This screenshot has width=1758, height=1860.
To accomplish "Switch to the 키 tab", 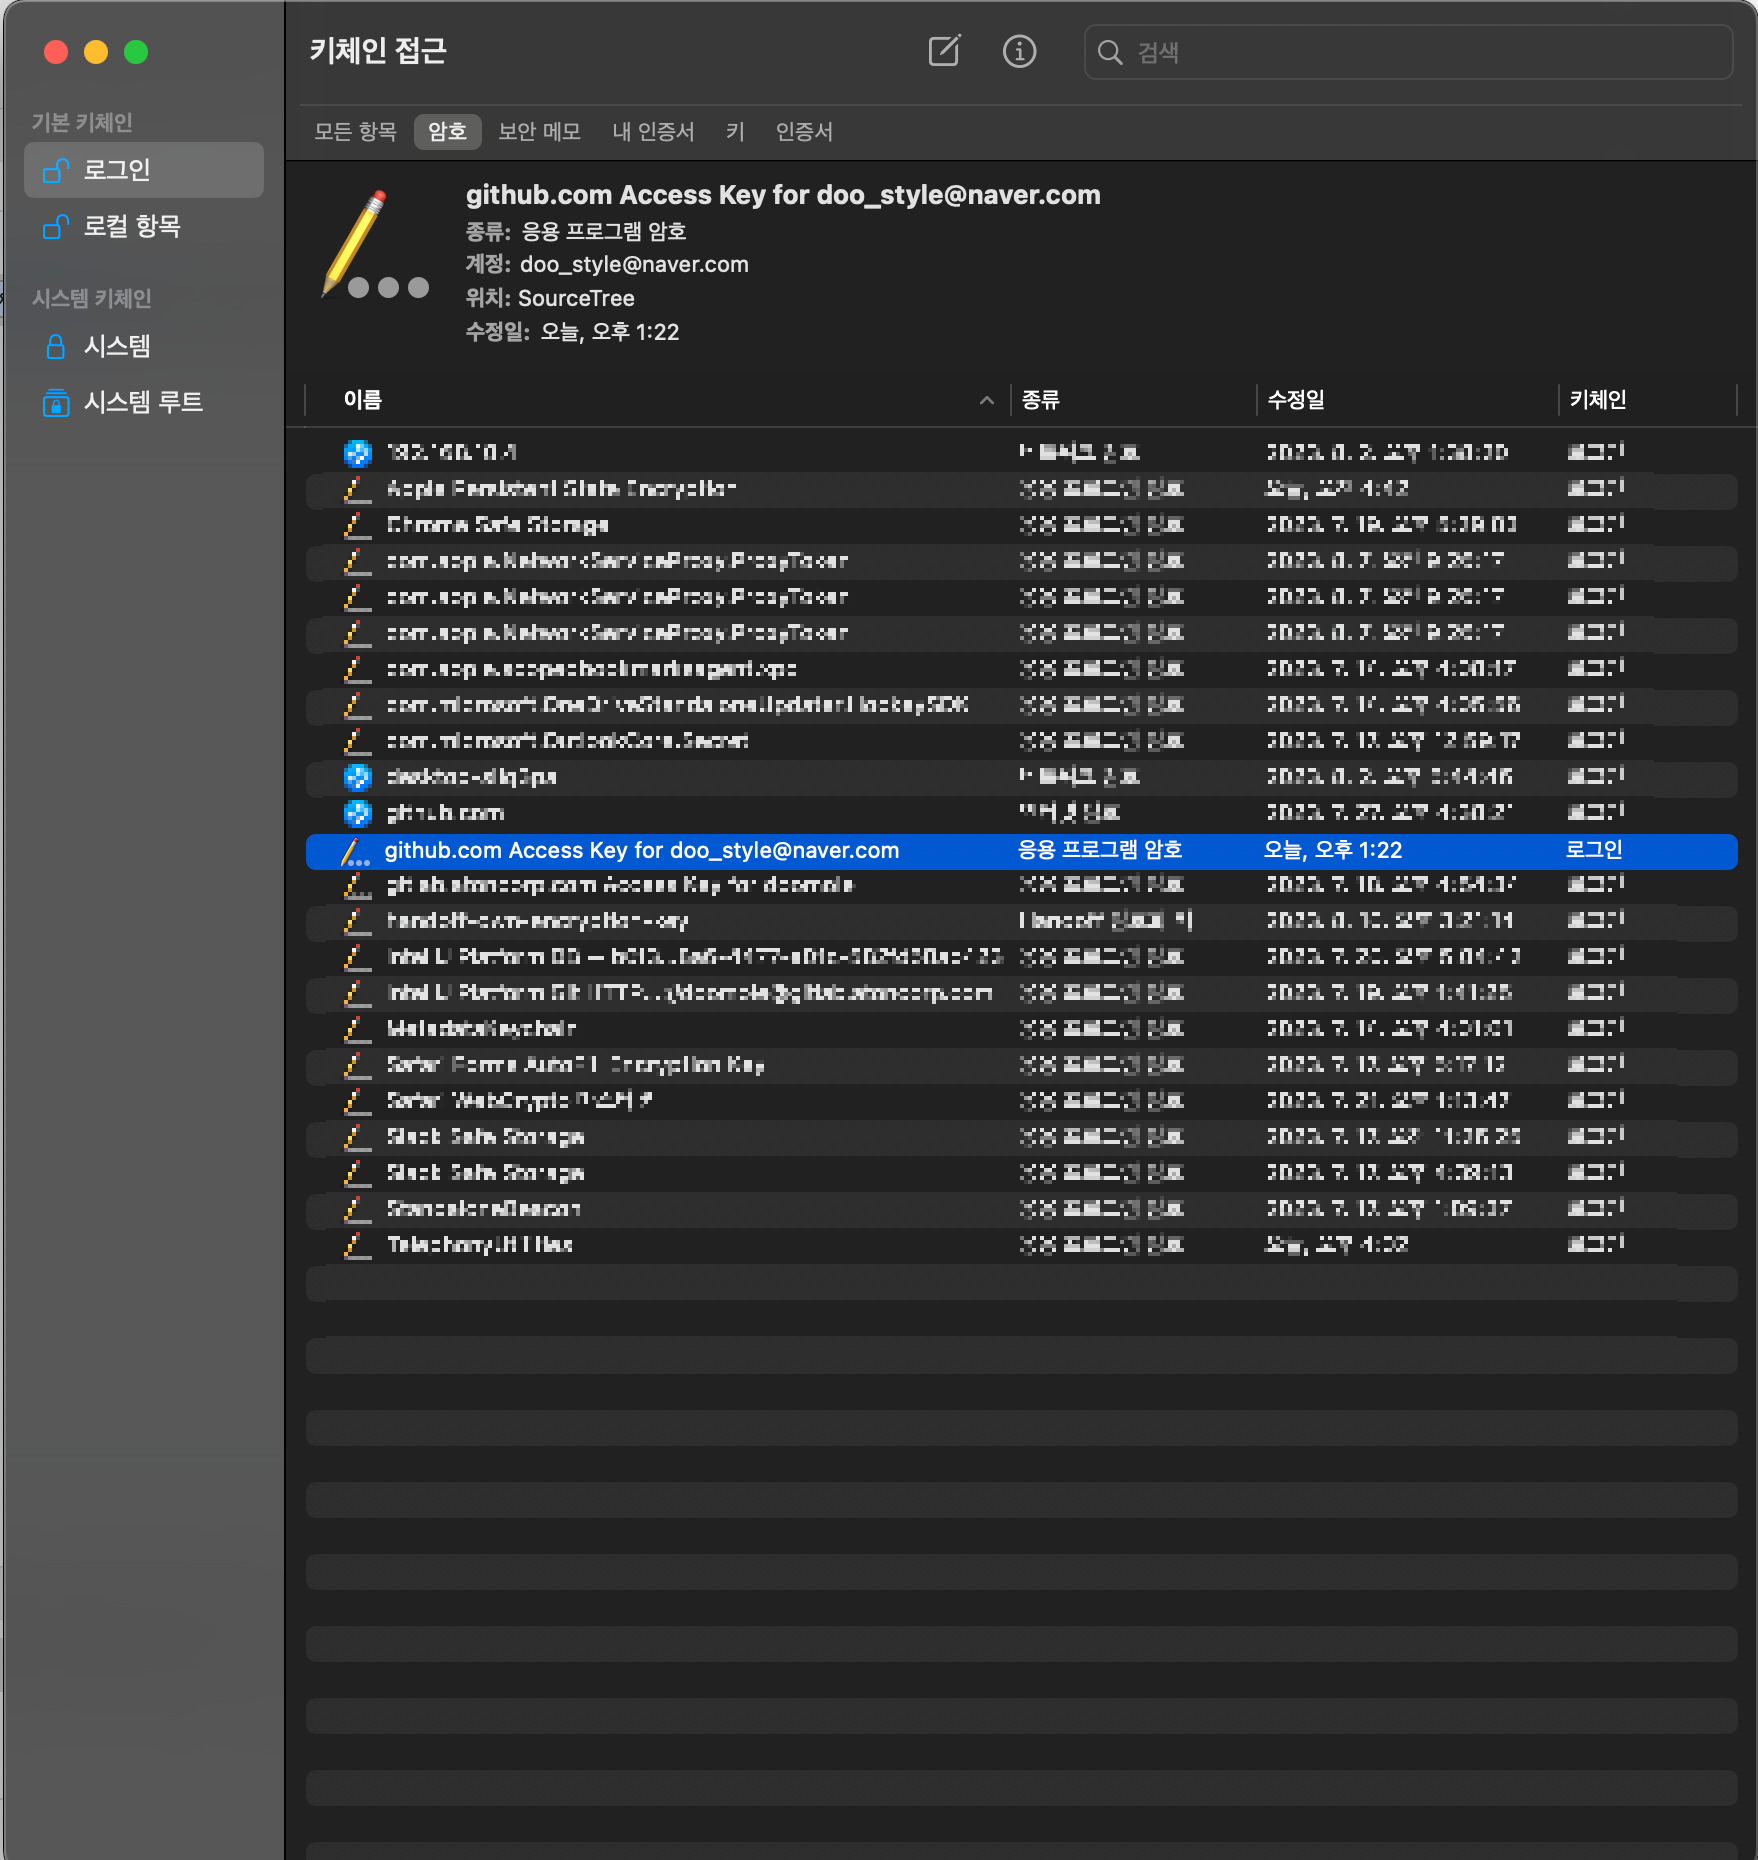I will (x=735, y=132).
